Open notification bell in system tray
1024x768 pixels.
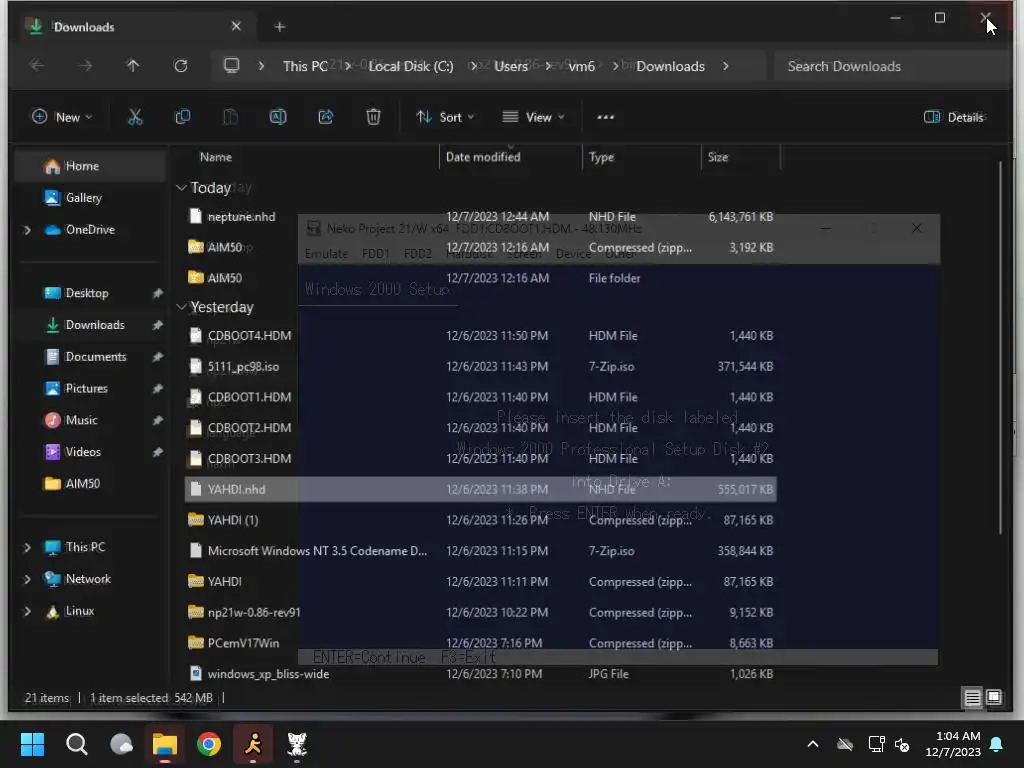coord(997,744)
